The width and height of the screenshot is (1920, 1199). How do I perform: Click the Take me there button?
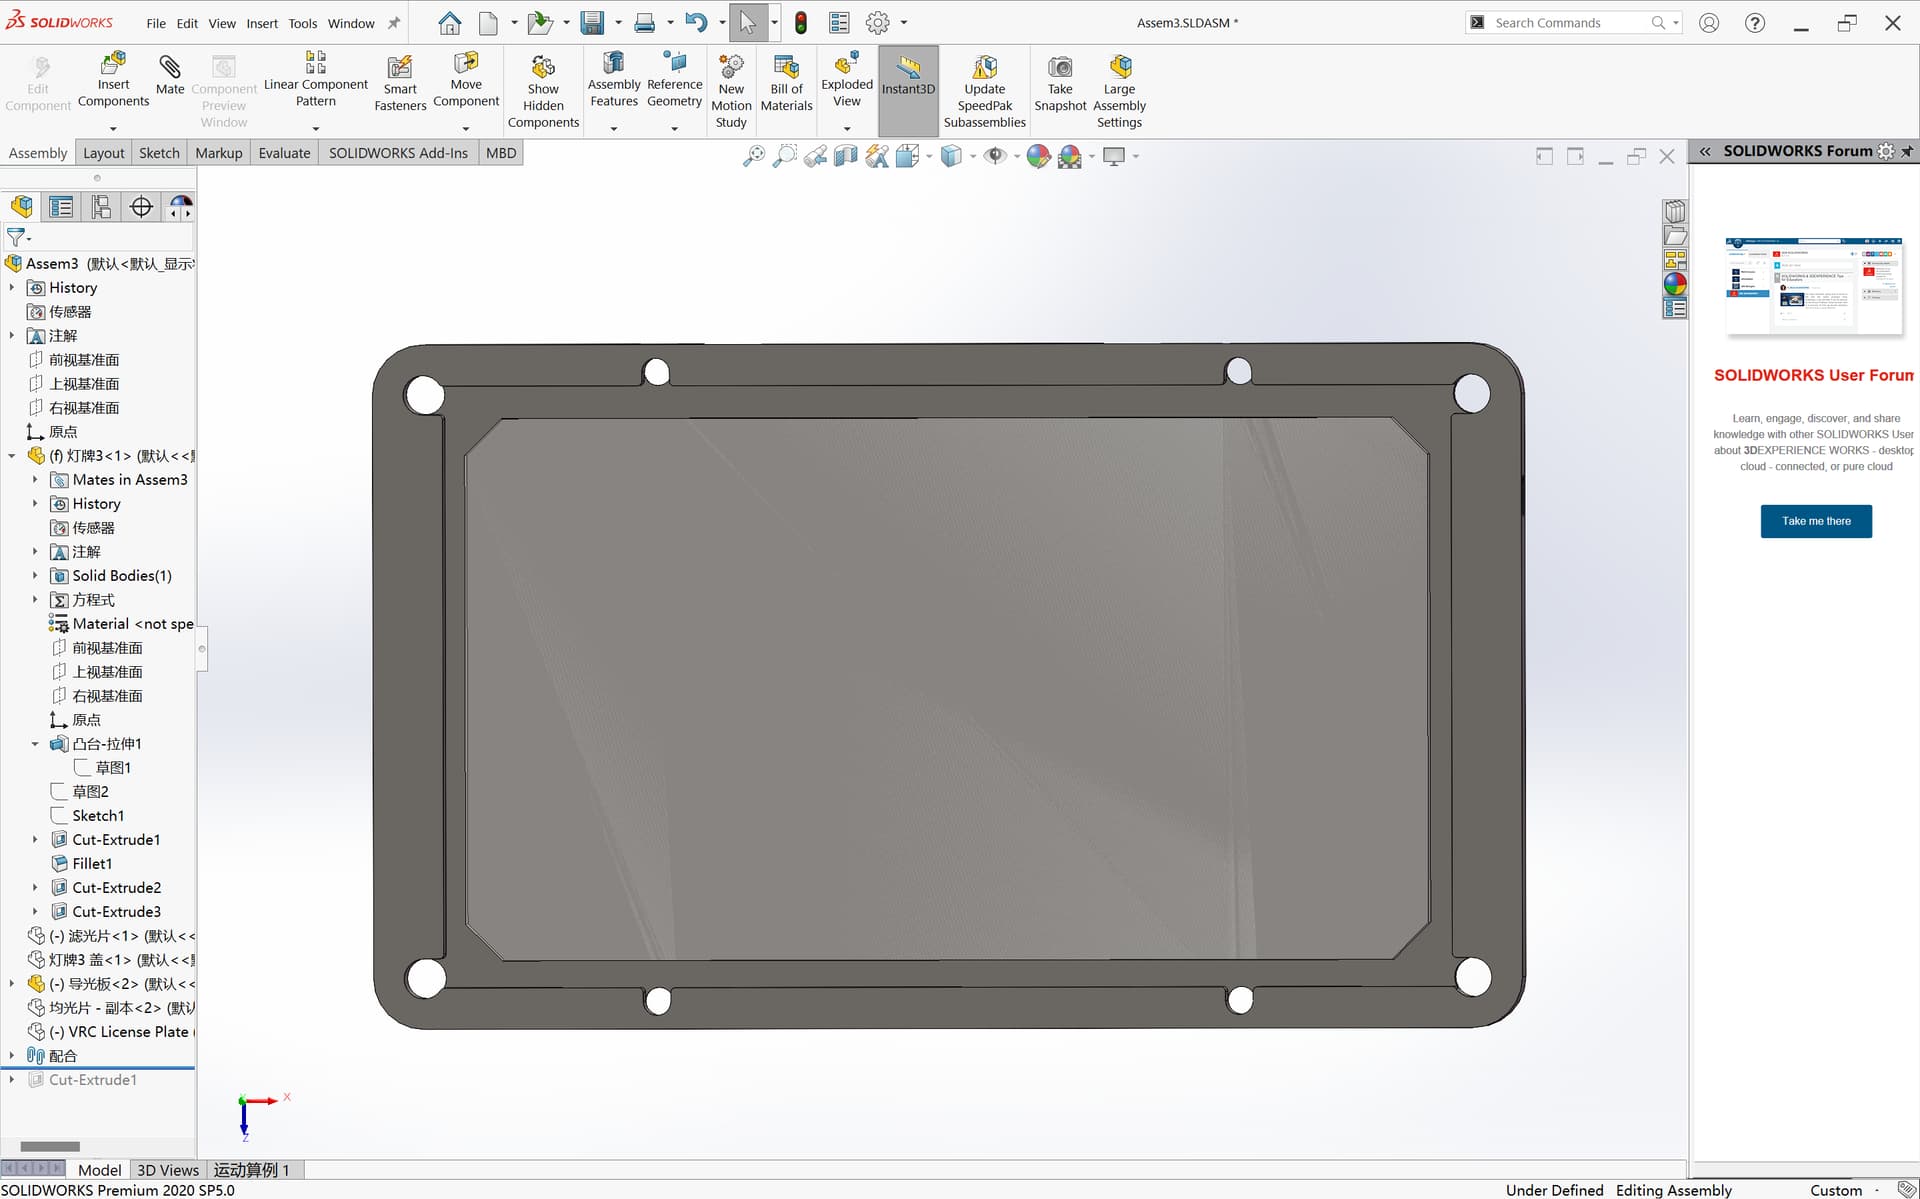[1816, 521]
